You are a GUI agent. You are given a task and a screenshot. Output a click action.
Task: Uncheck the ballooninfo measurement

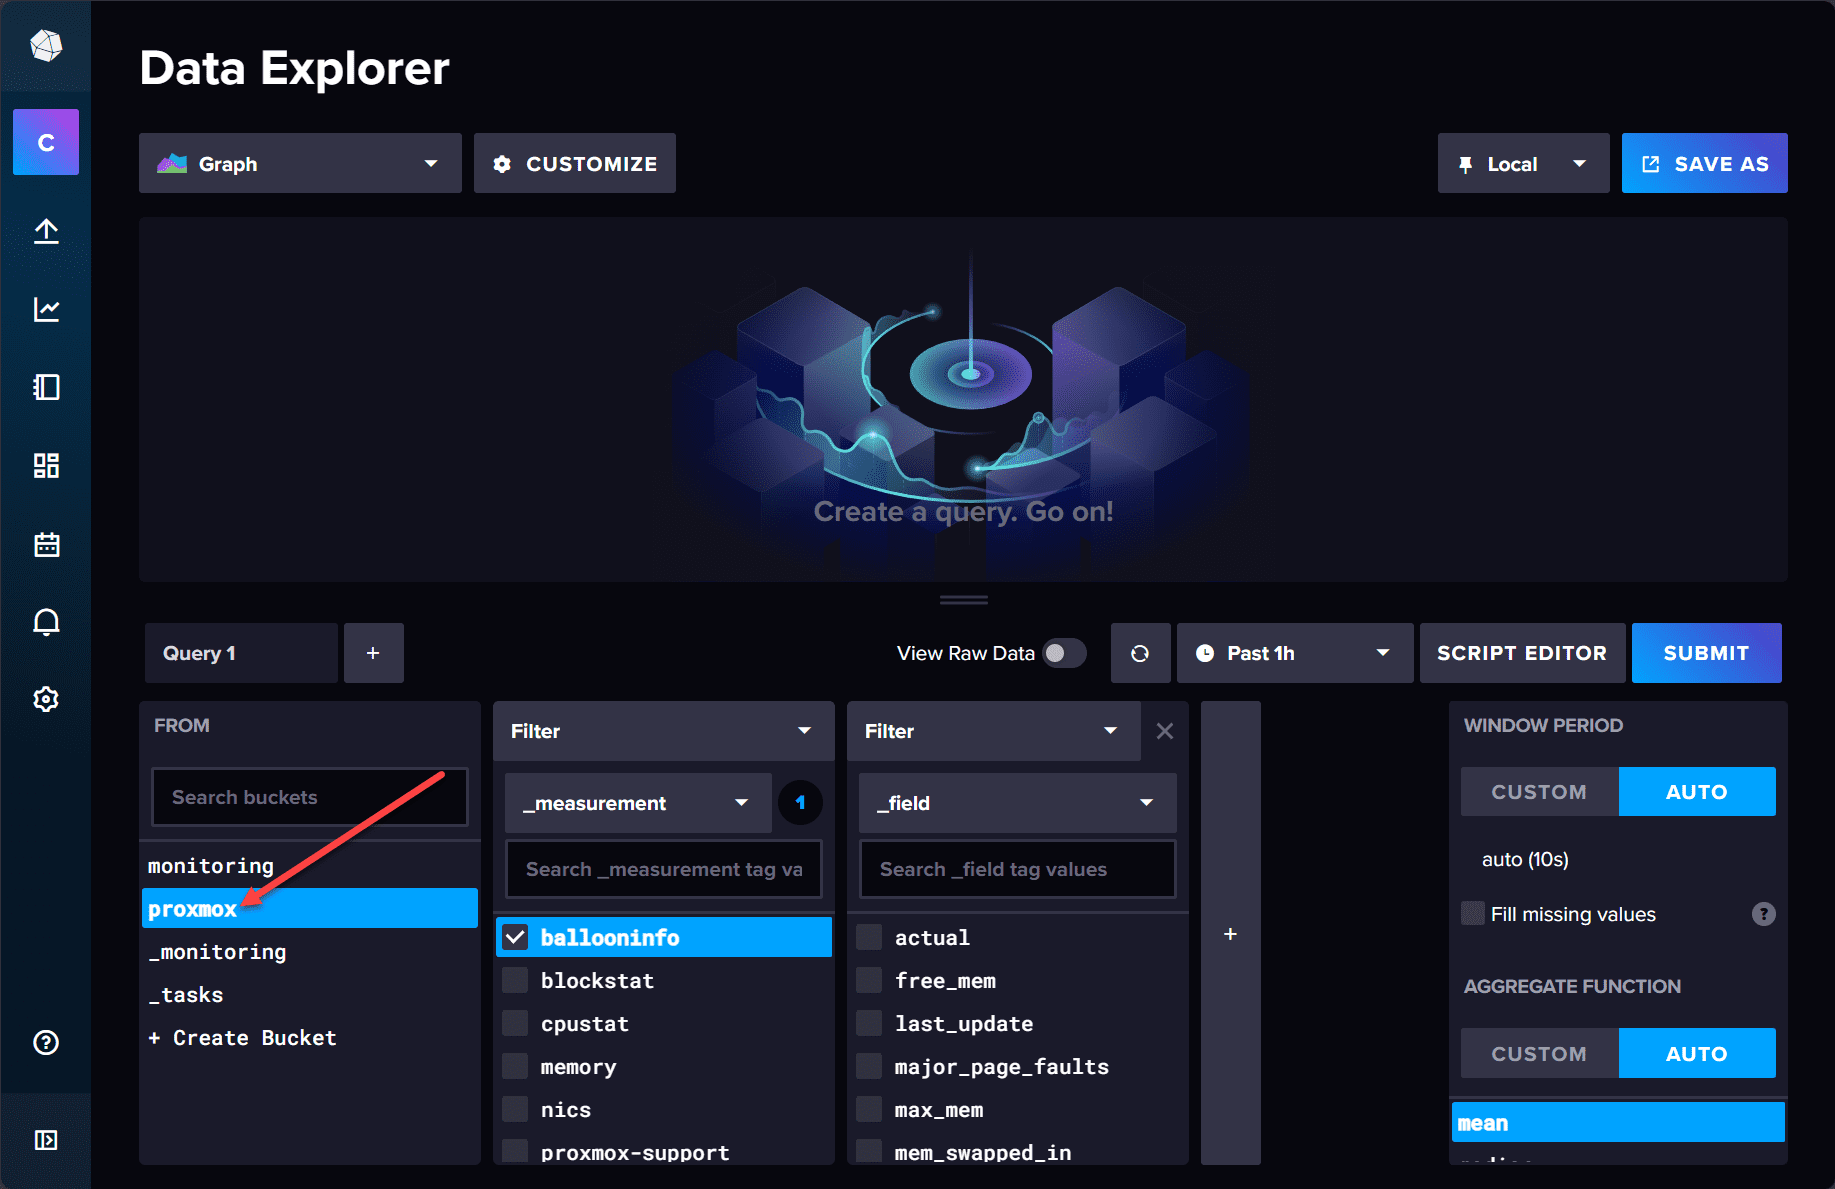515,937
